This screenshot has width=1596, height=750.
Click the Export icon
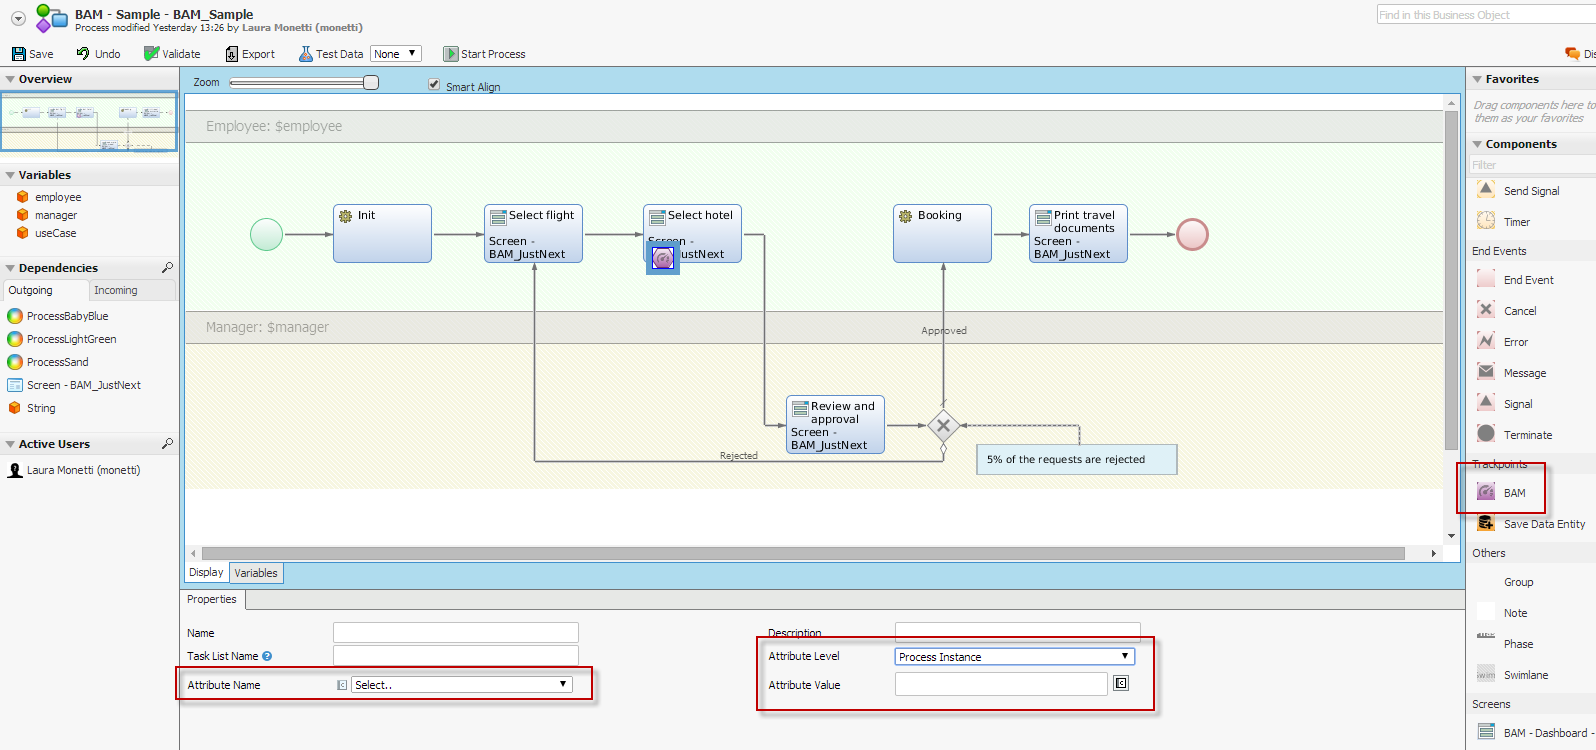click(x=232, y=54)
